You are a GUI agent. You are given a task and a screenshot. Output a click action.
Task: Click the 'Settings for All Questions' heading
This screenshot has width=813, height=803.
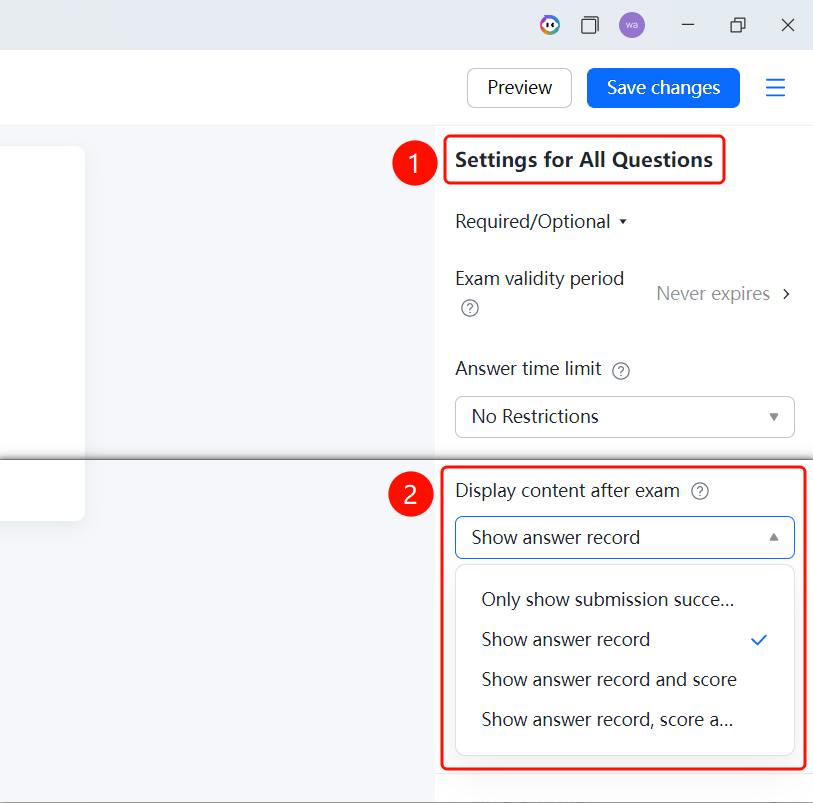click(584, 160)
